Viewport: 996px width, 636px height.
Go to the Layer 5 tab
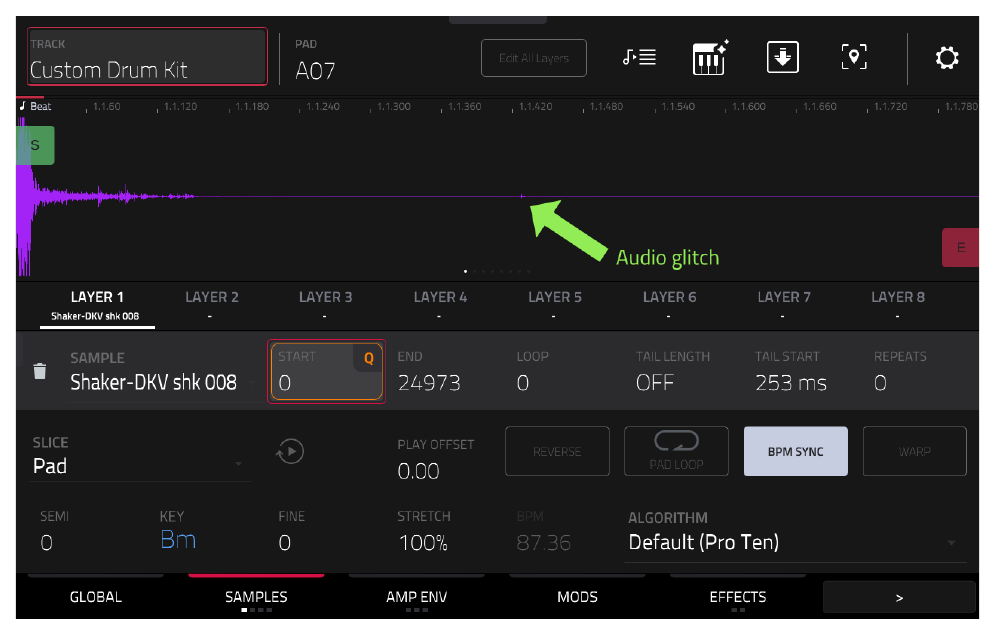pyautogui.click(x=555, y=306)
